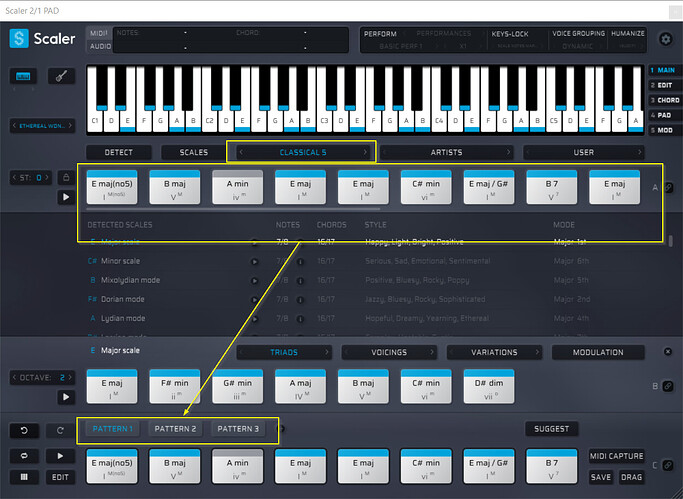
Task: Open the Scaler settings gear
Action: coord(666,39)
